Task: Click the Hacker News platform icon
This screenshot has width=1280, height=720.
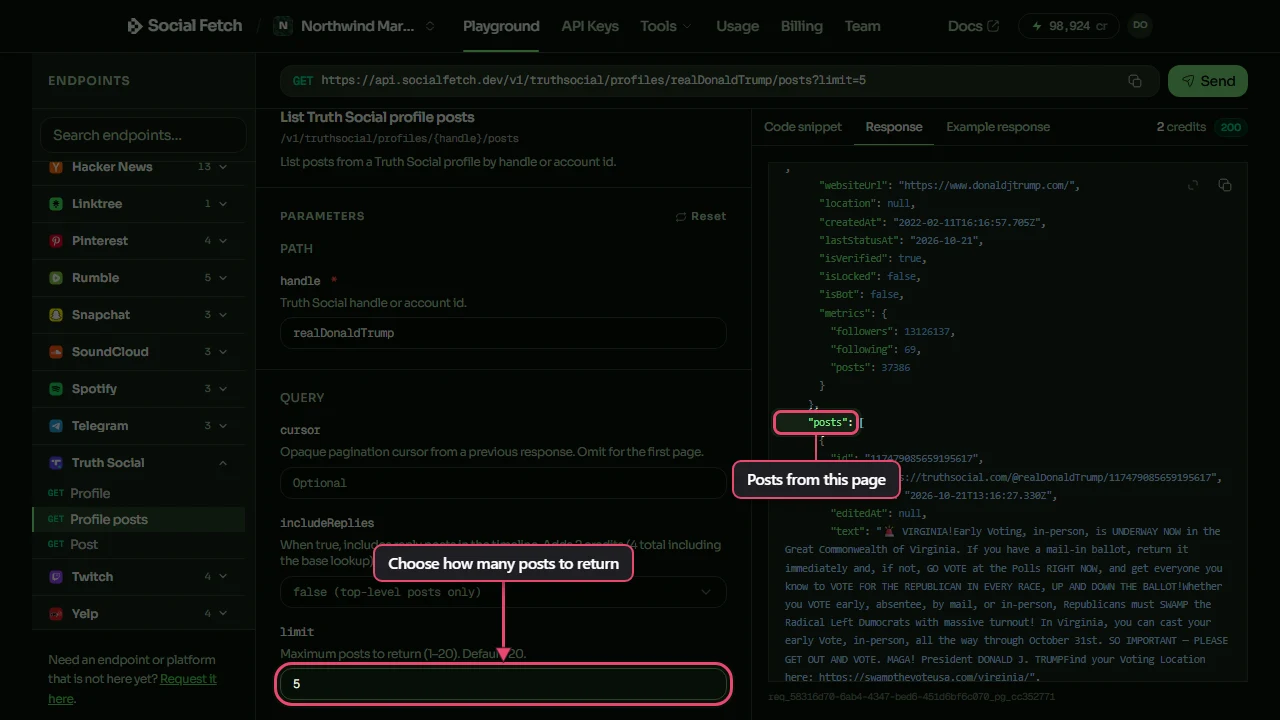Action: click(56, 167)
